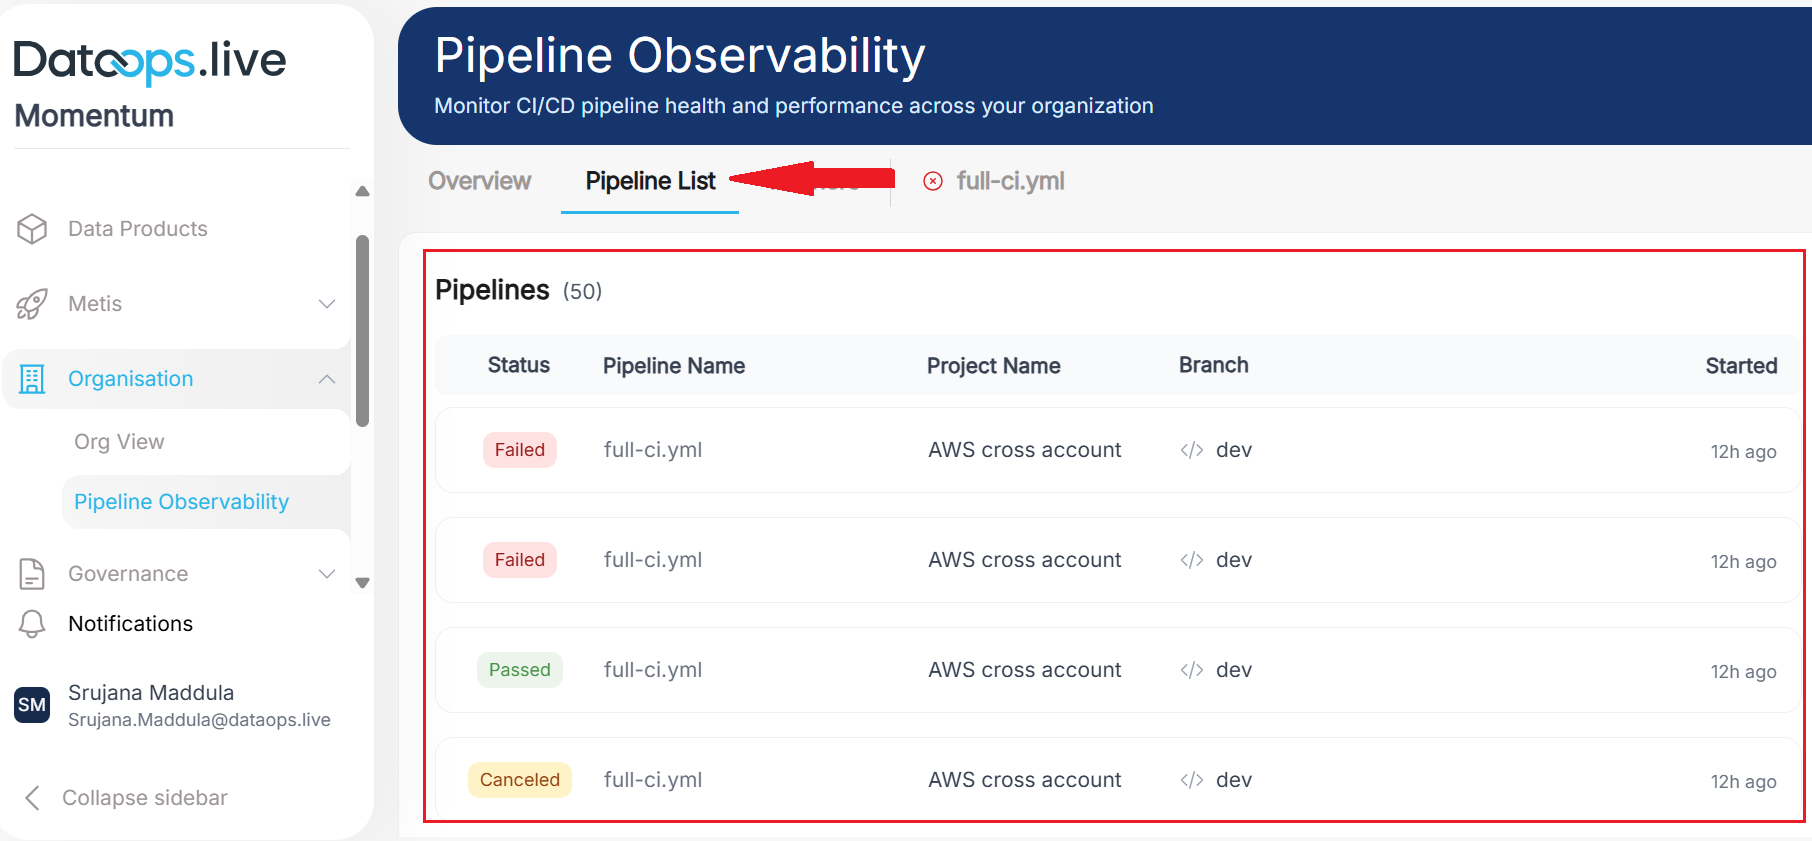Click the Collapse sidebar arrow icon
This screenshot has height=841, width=1812.
32,798
